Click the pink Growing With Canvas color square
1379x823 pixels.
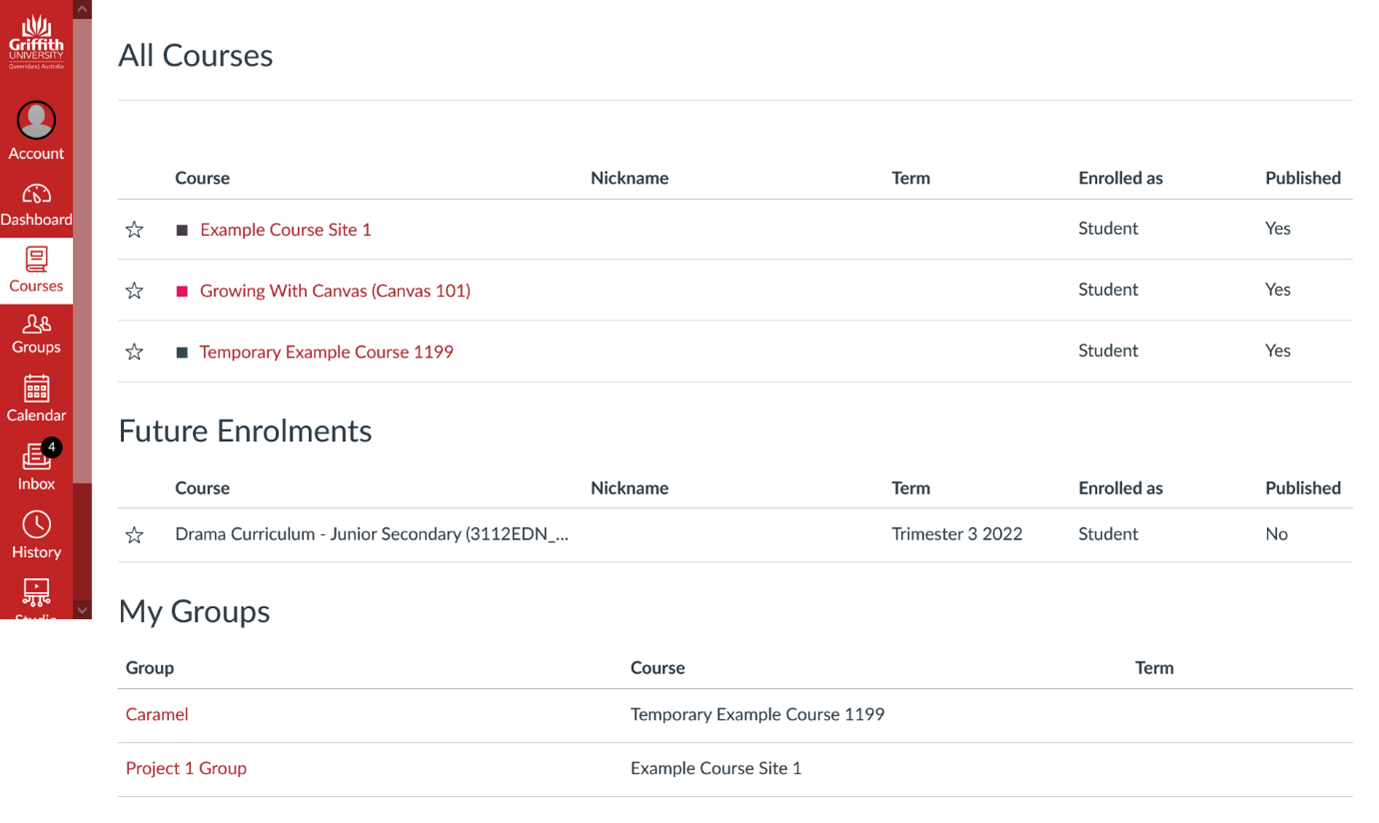182,291
